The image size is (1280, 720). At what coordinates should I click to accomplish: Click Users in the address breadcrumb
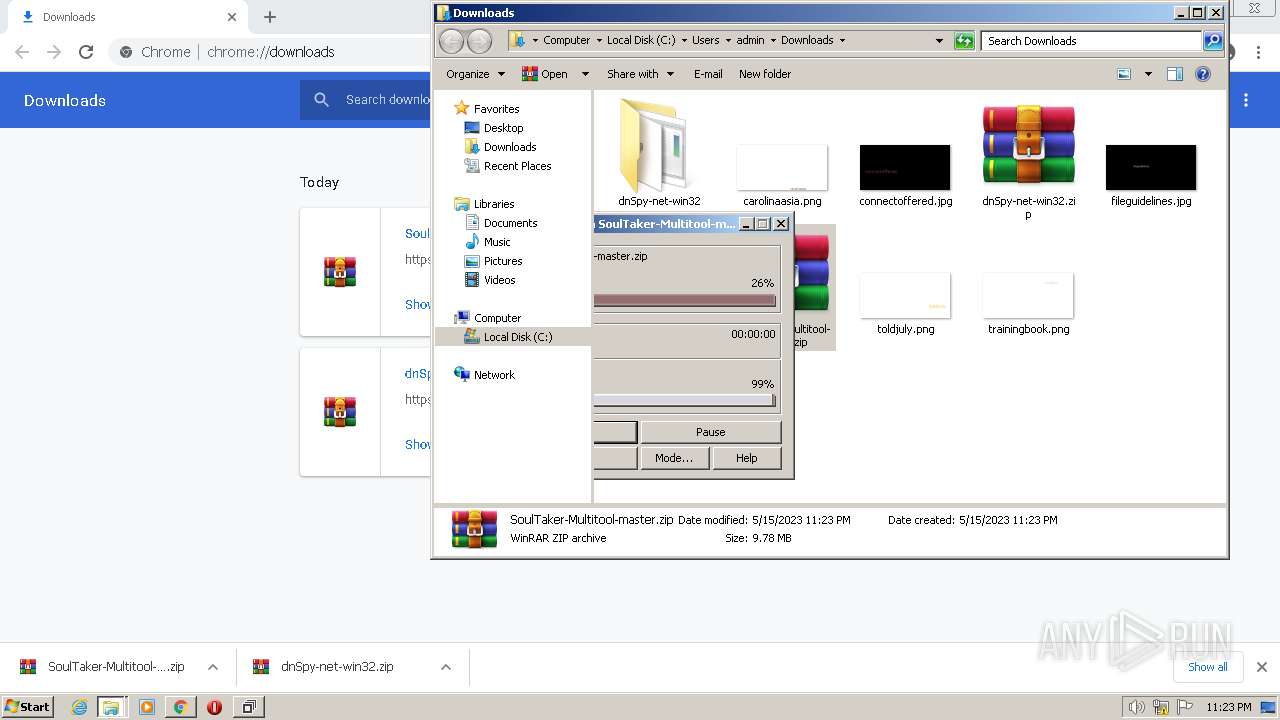tap(705, 41)
